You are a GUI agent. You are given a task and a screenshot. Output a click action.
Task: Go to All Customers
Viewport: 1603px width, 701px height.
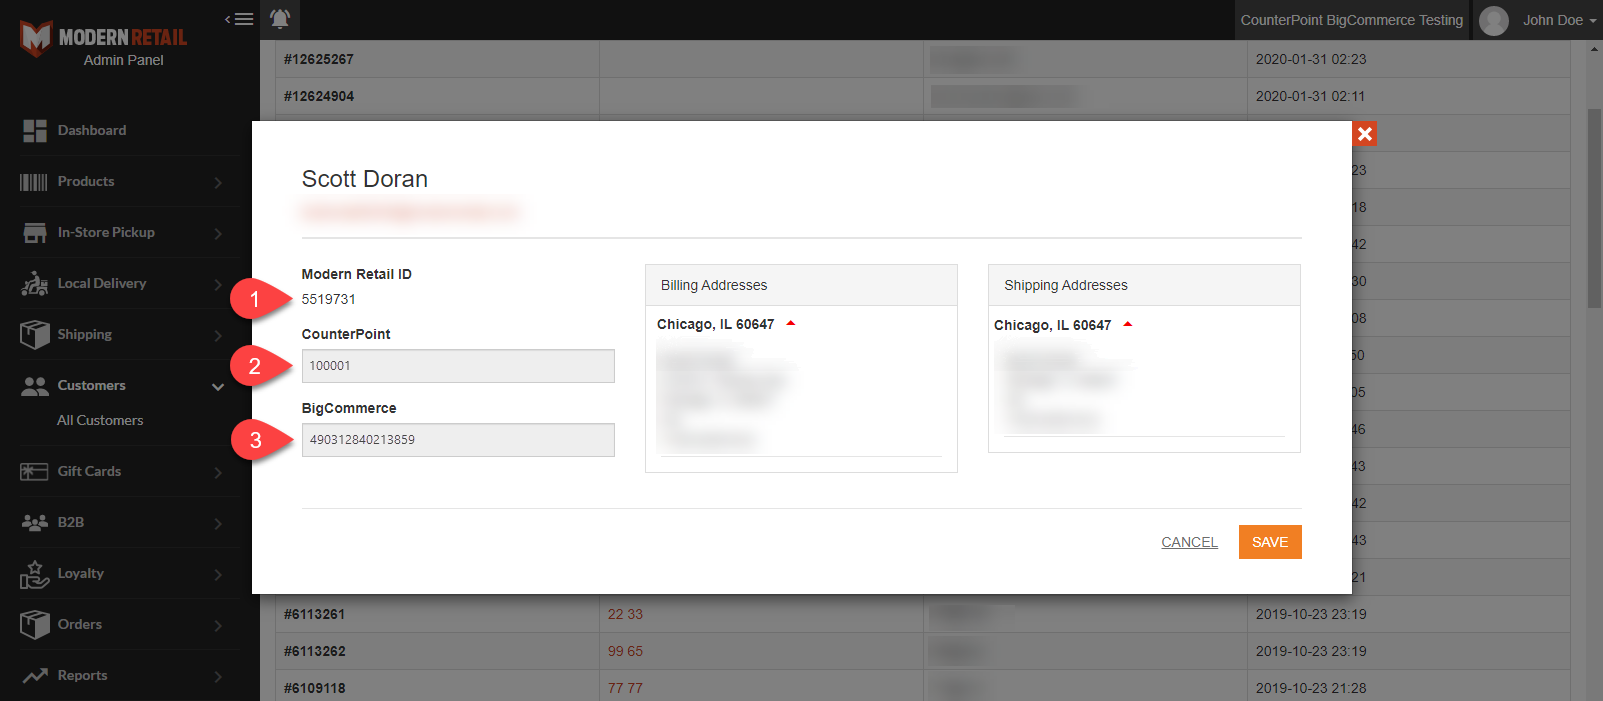100,420
